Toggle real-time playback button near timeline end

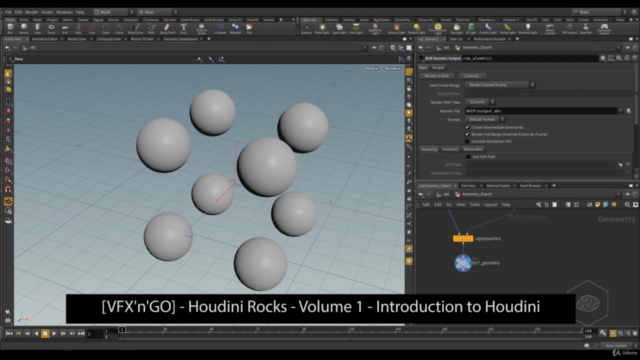pyautogui.click(x=613, y=333)
